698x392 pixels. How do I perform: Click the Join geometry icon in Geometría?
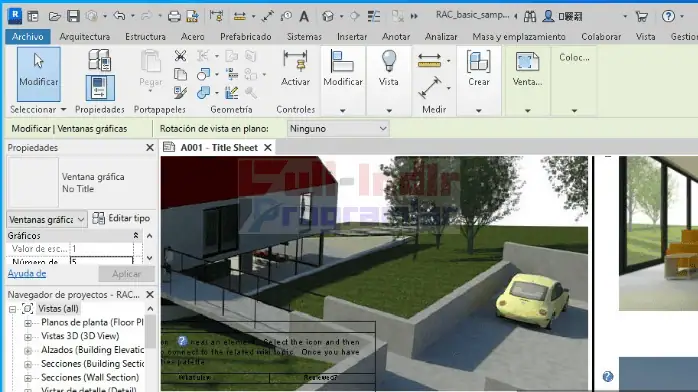[x=203, y=92]
